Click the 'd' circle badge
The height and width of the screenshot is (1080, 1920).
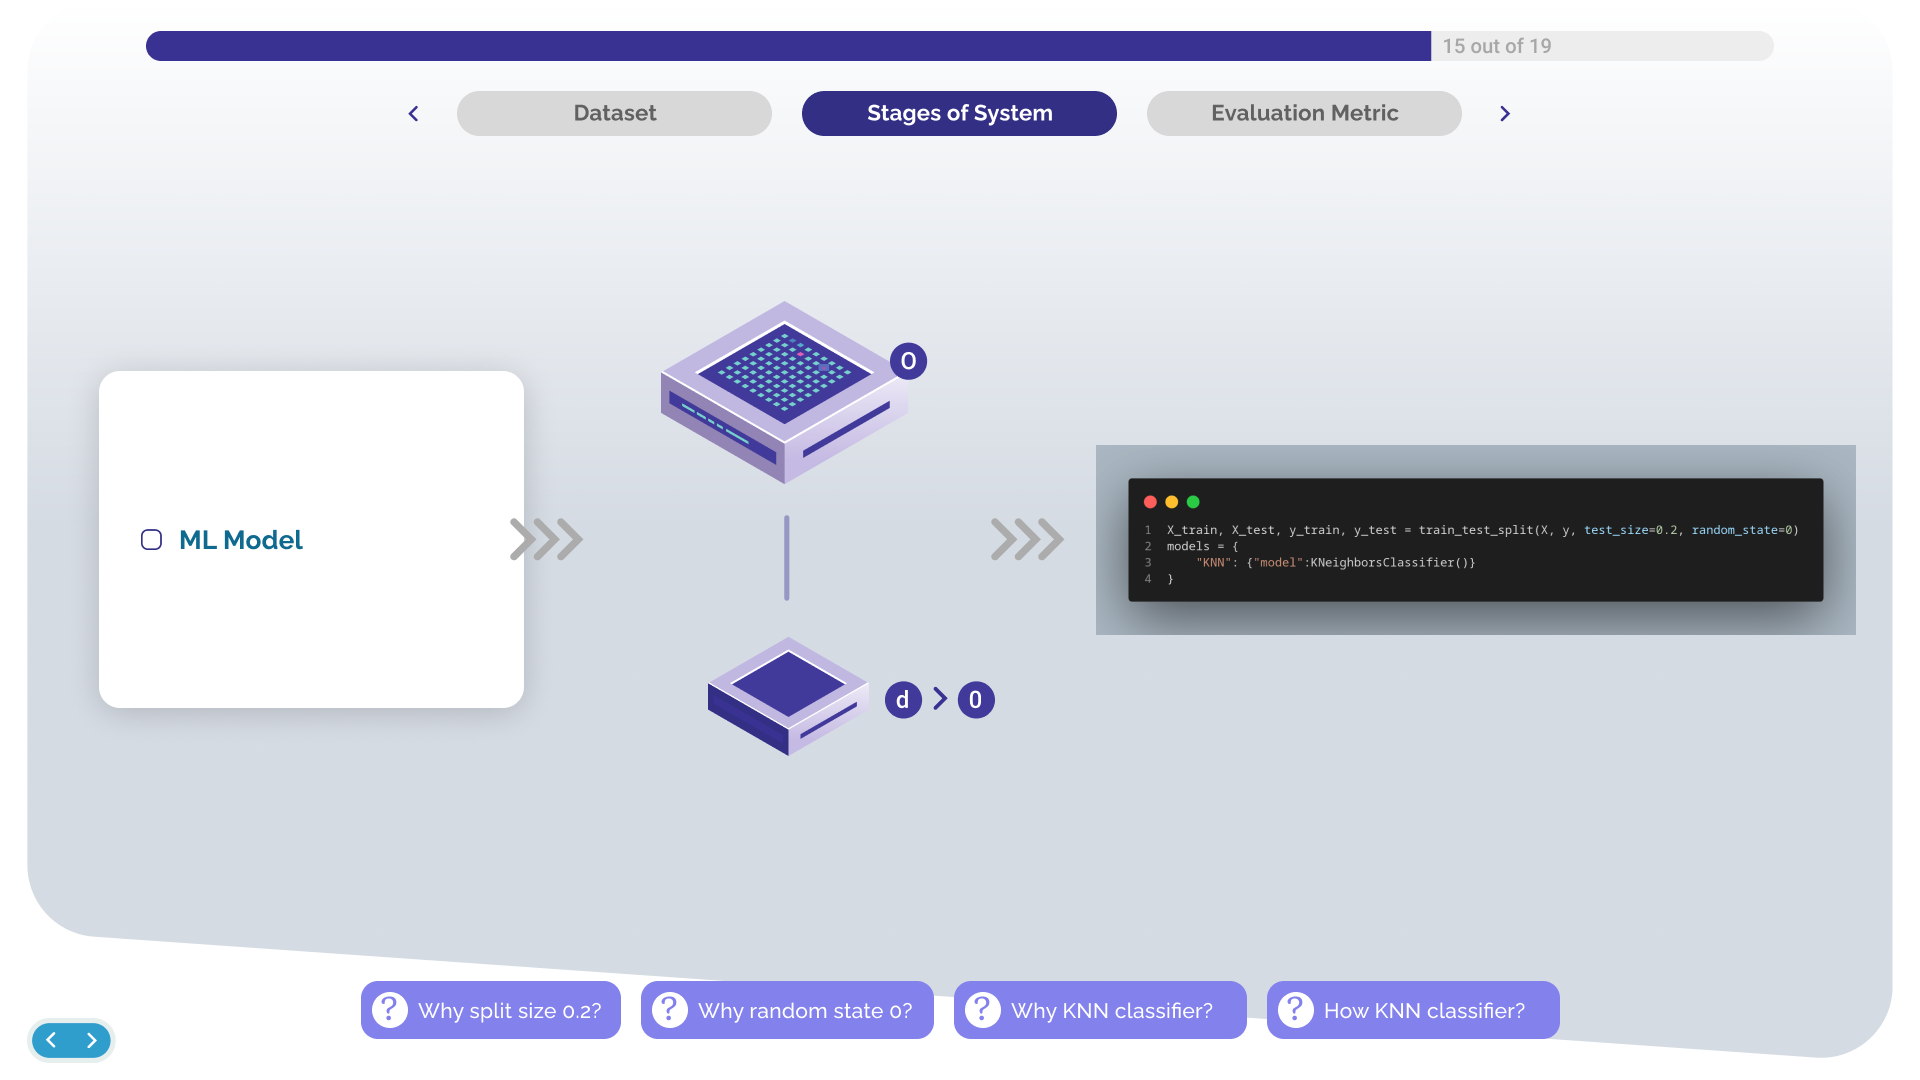point(902,700)
